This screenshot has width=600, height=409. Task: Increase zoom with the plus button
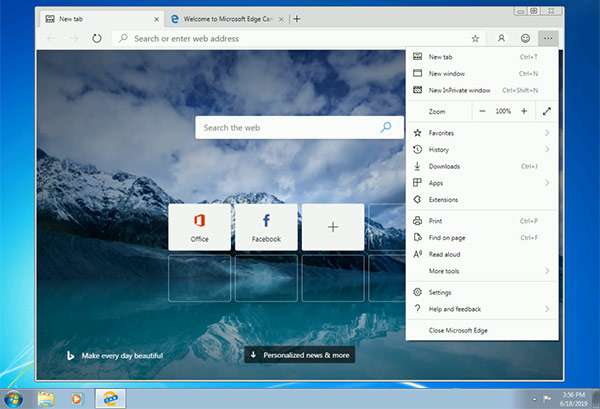tap(523, 111)
